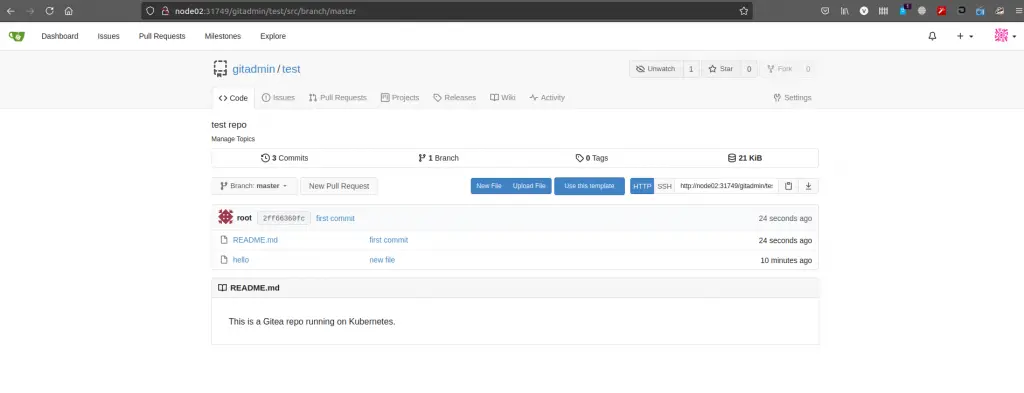Open the gitadmin owner link

coord(253,69)
